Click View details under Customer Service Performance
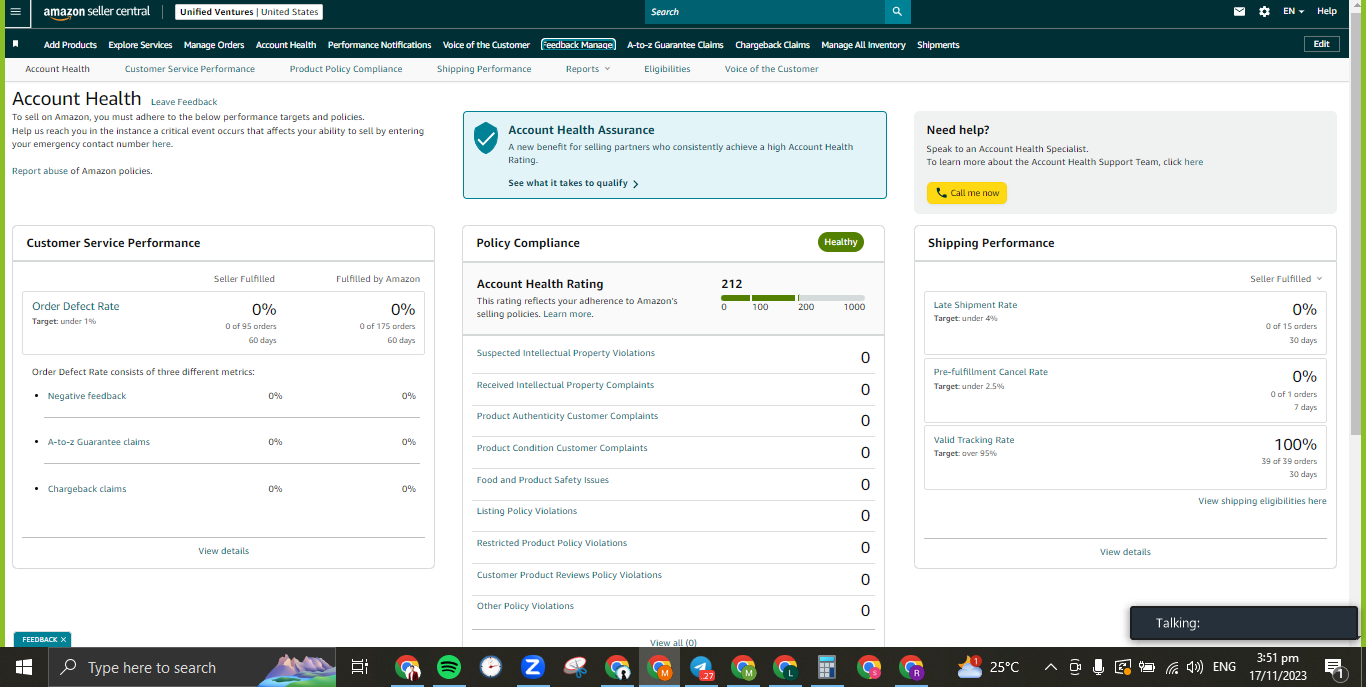 pyautogui.click(x=224, y=551)
